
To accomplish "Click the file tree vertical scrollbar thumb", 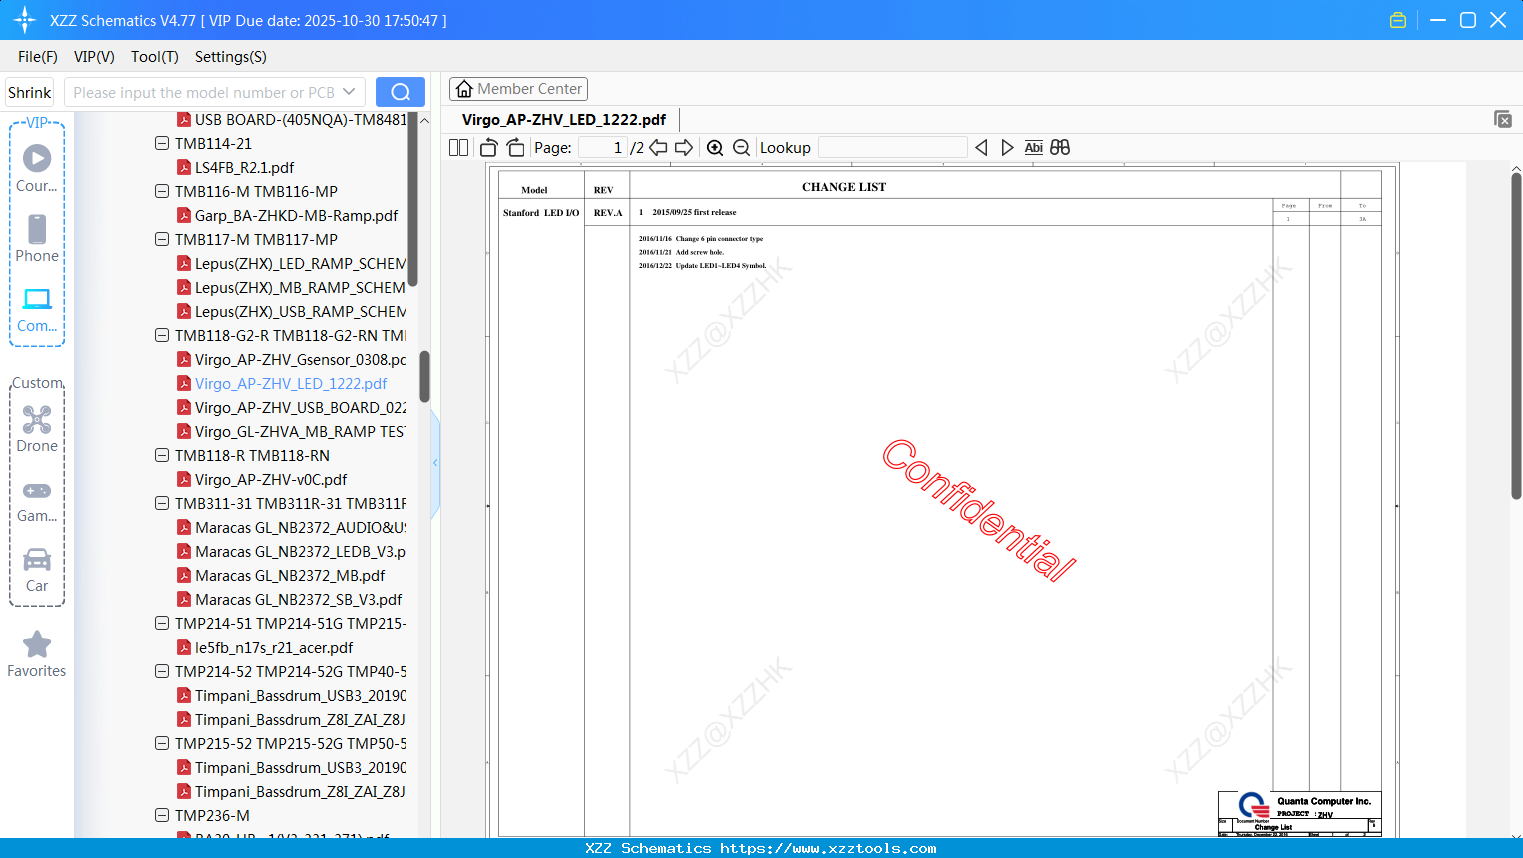I will point(424,376).
